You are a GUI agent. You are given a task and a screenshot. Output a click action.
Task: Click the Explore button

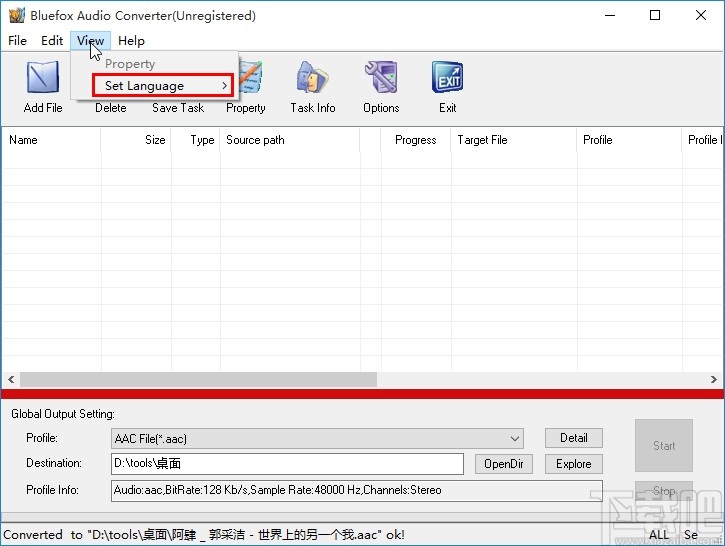coord(573,464)
